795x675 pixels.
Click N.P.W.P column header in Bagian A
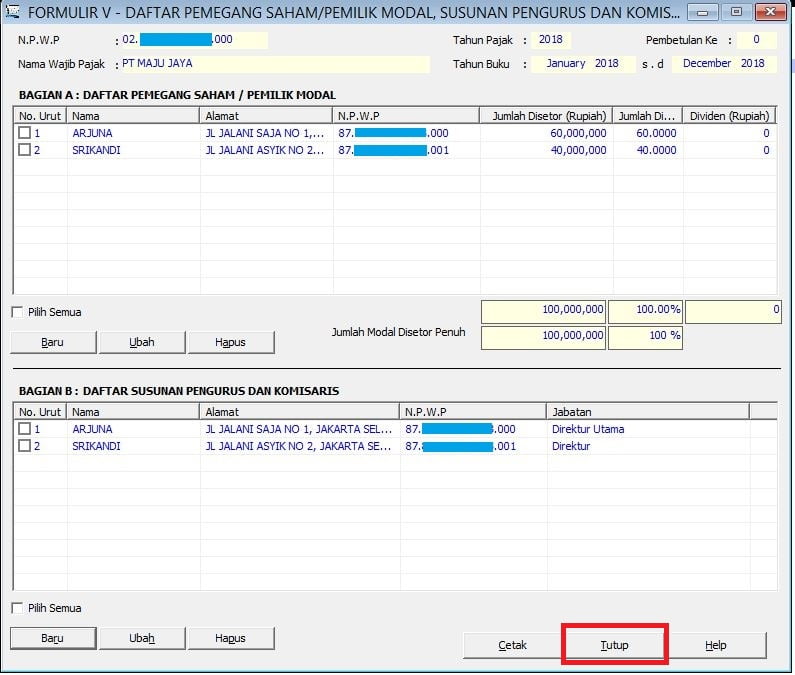pos(406,116)
